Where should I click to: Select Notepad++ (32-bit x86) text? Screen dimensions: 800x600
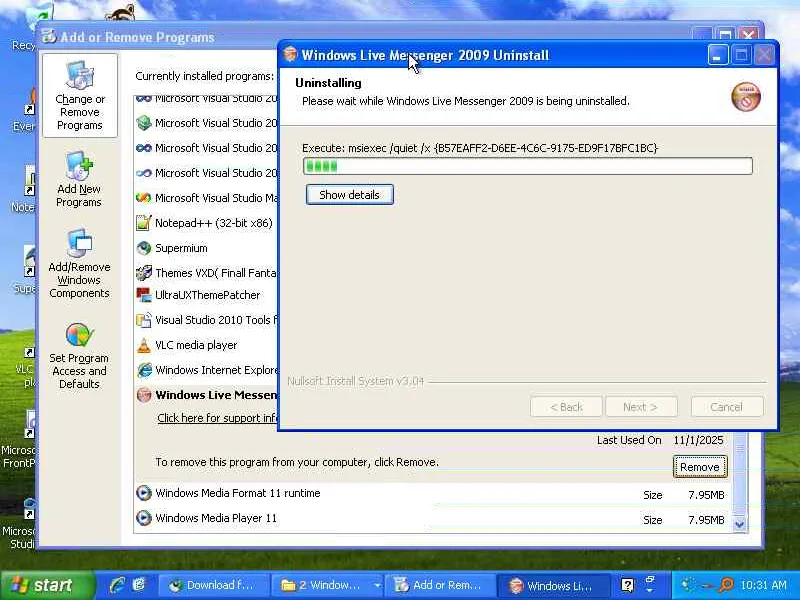pos(214,223)
